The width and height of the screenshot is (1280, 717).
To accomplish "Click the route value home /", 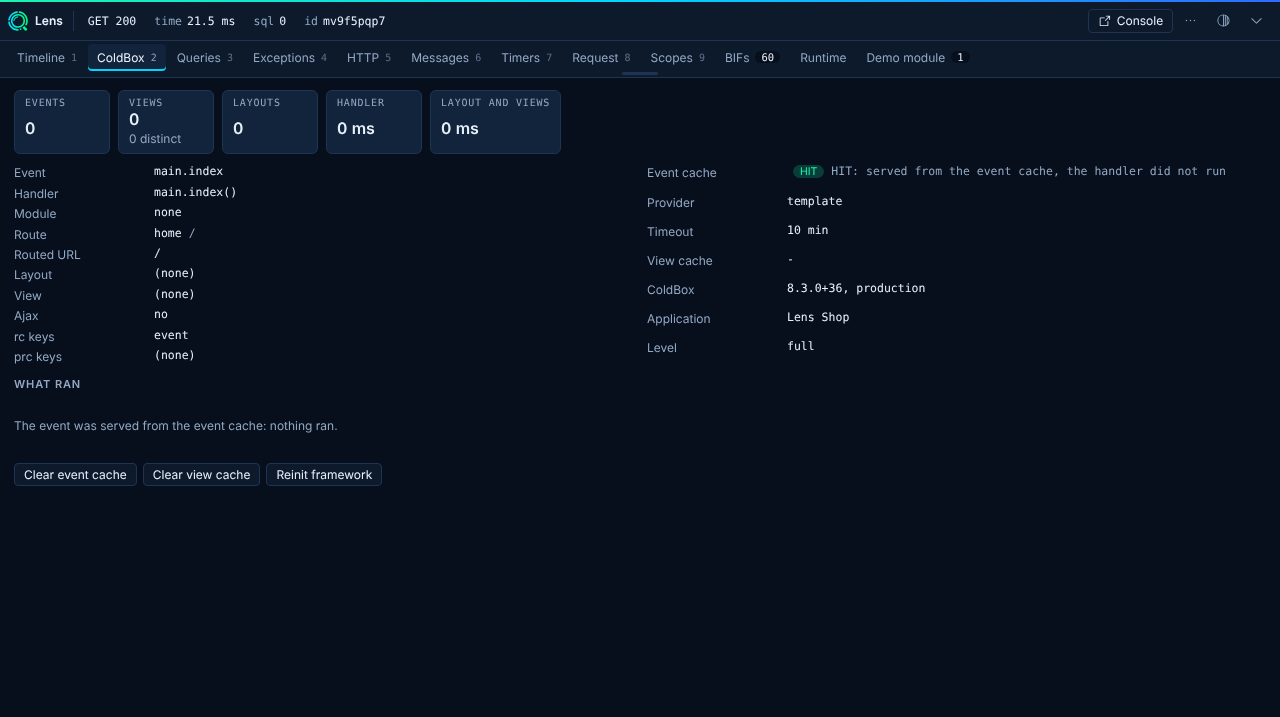I will [174, 233].
